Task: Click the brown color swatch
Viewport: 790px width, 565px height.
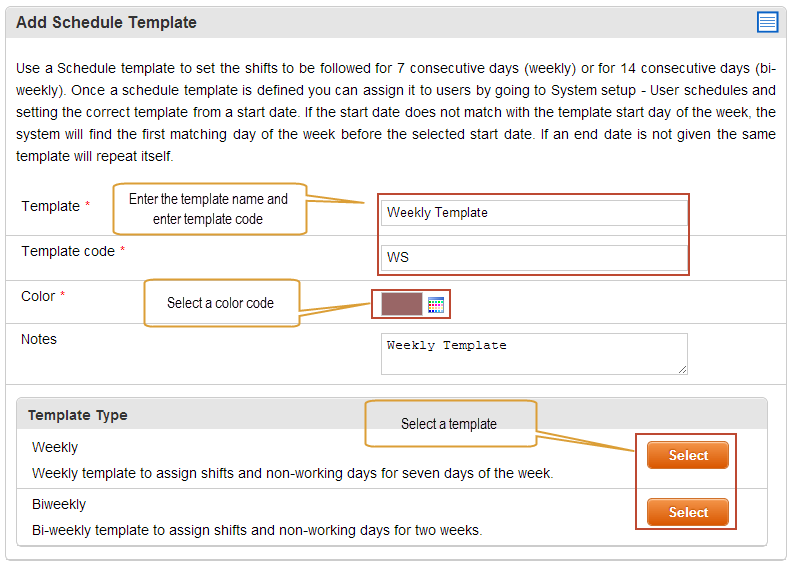Action: pyautogui.click(x=402, y=304)
